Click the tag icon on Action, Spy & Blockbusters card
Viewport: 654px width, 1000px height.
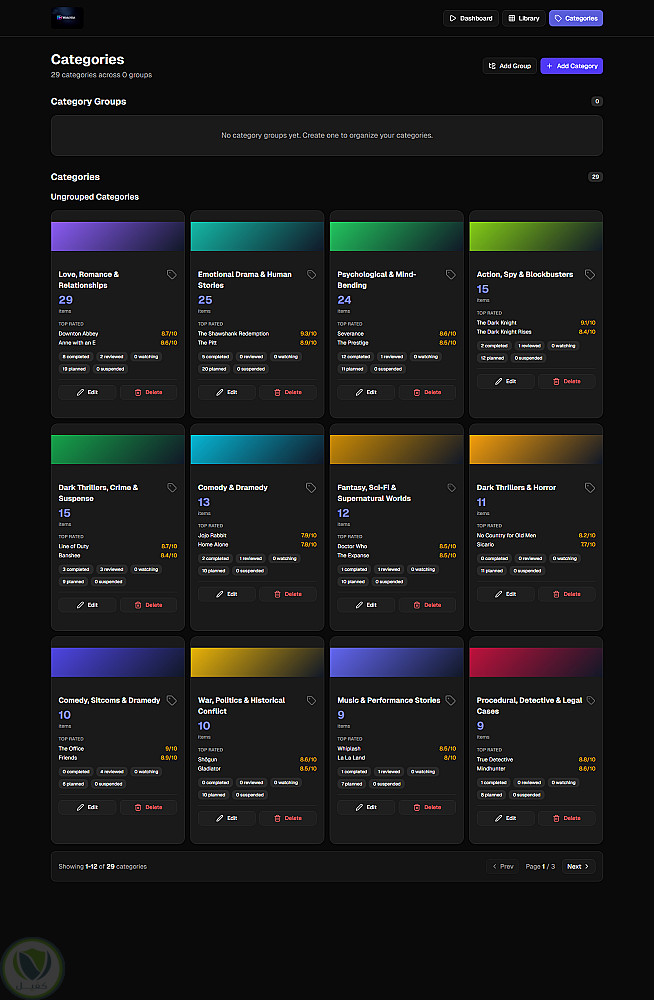(x=590, y=274)
